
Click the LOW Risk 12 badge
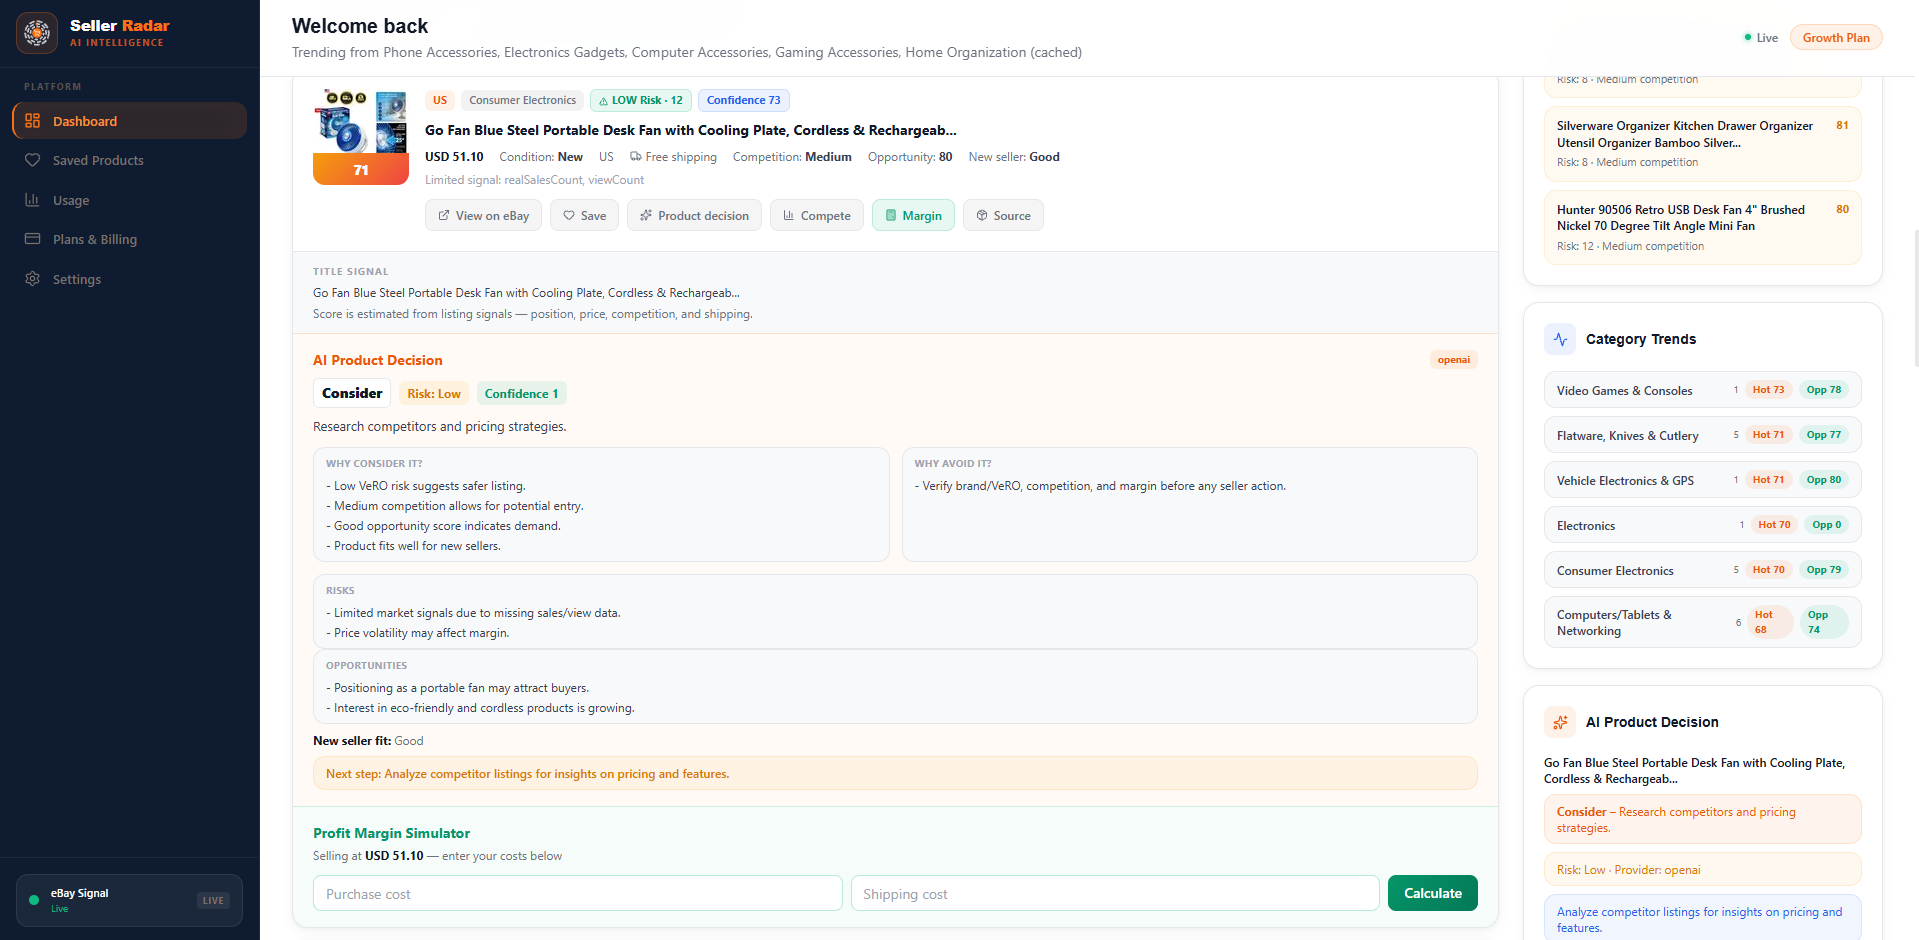point(641,100)
